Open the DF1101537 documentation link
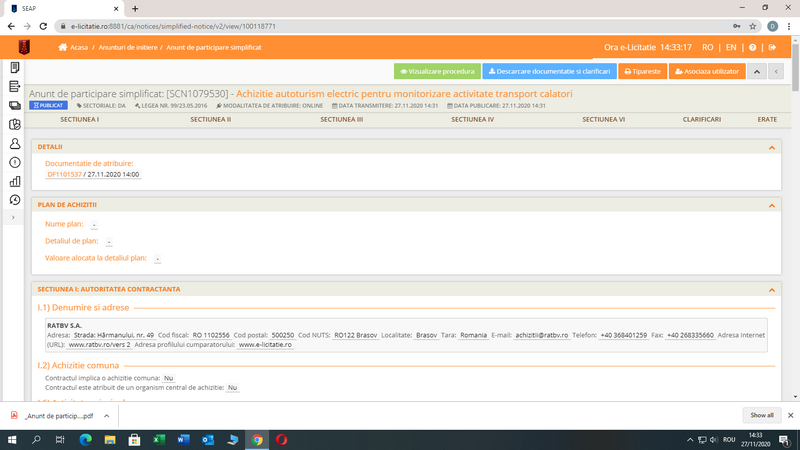The image size is (800, 450). [63, 174]
